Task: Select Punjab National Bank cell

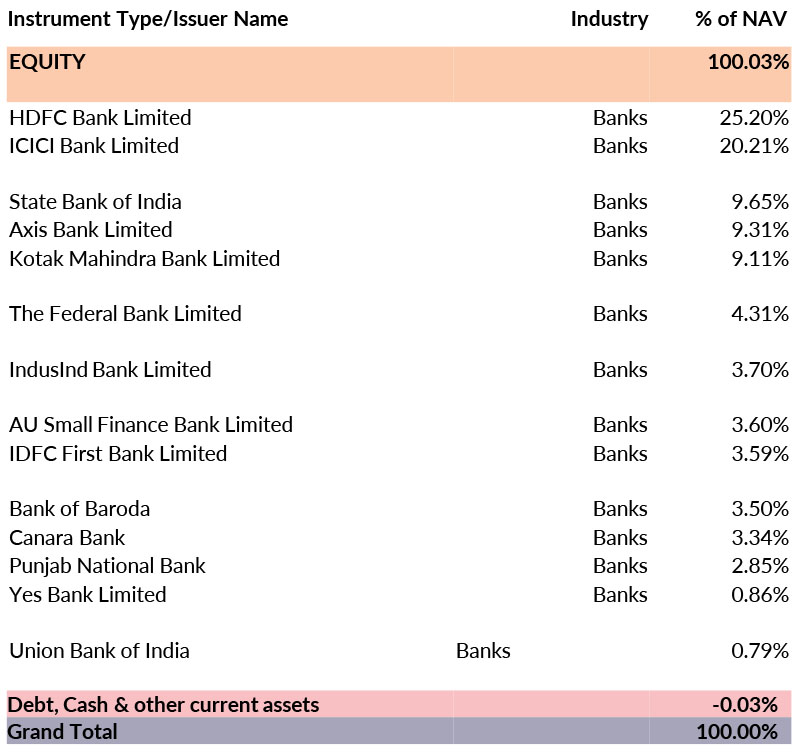Action: 107,566
